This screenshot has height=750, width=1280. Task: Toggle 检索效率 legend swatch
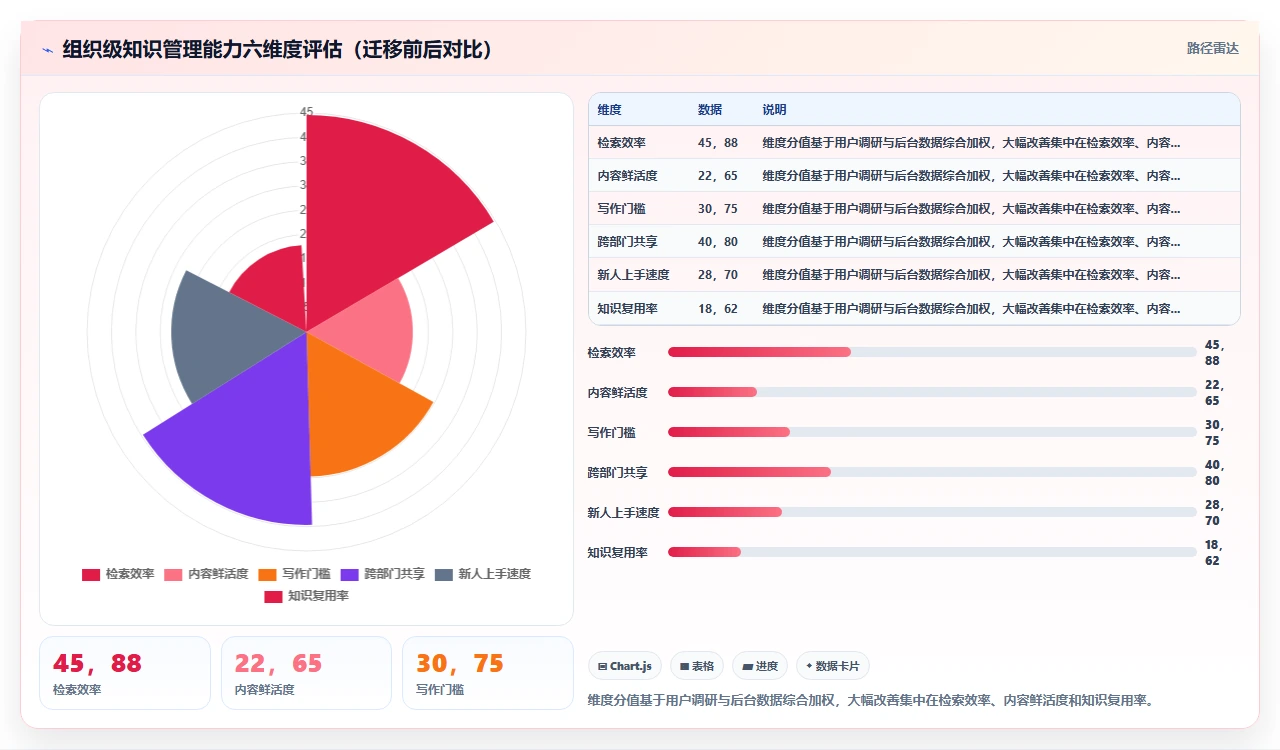90,574
